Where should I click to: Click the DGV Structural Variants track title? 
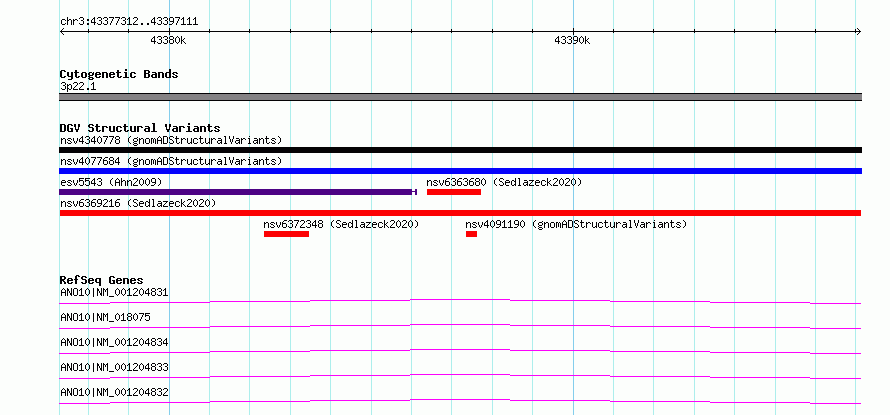tap(140, 128)
